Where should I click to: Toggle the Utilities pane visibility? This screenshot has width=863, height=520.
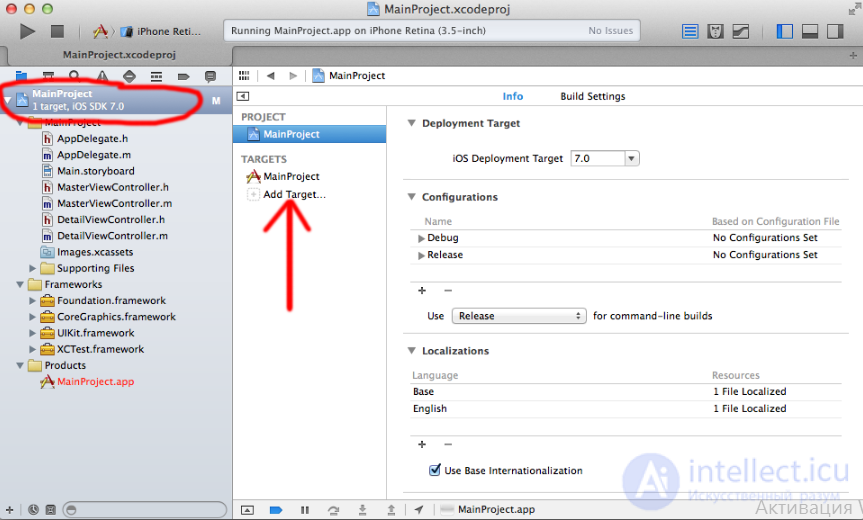click(x=835, y=31)
